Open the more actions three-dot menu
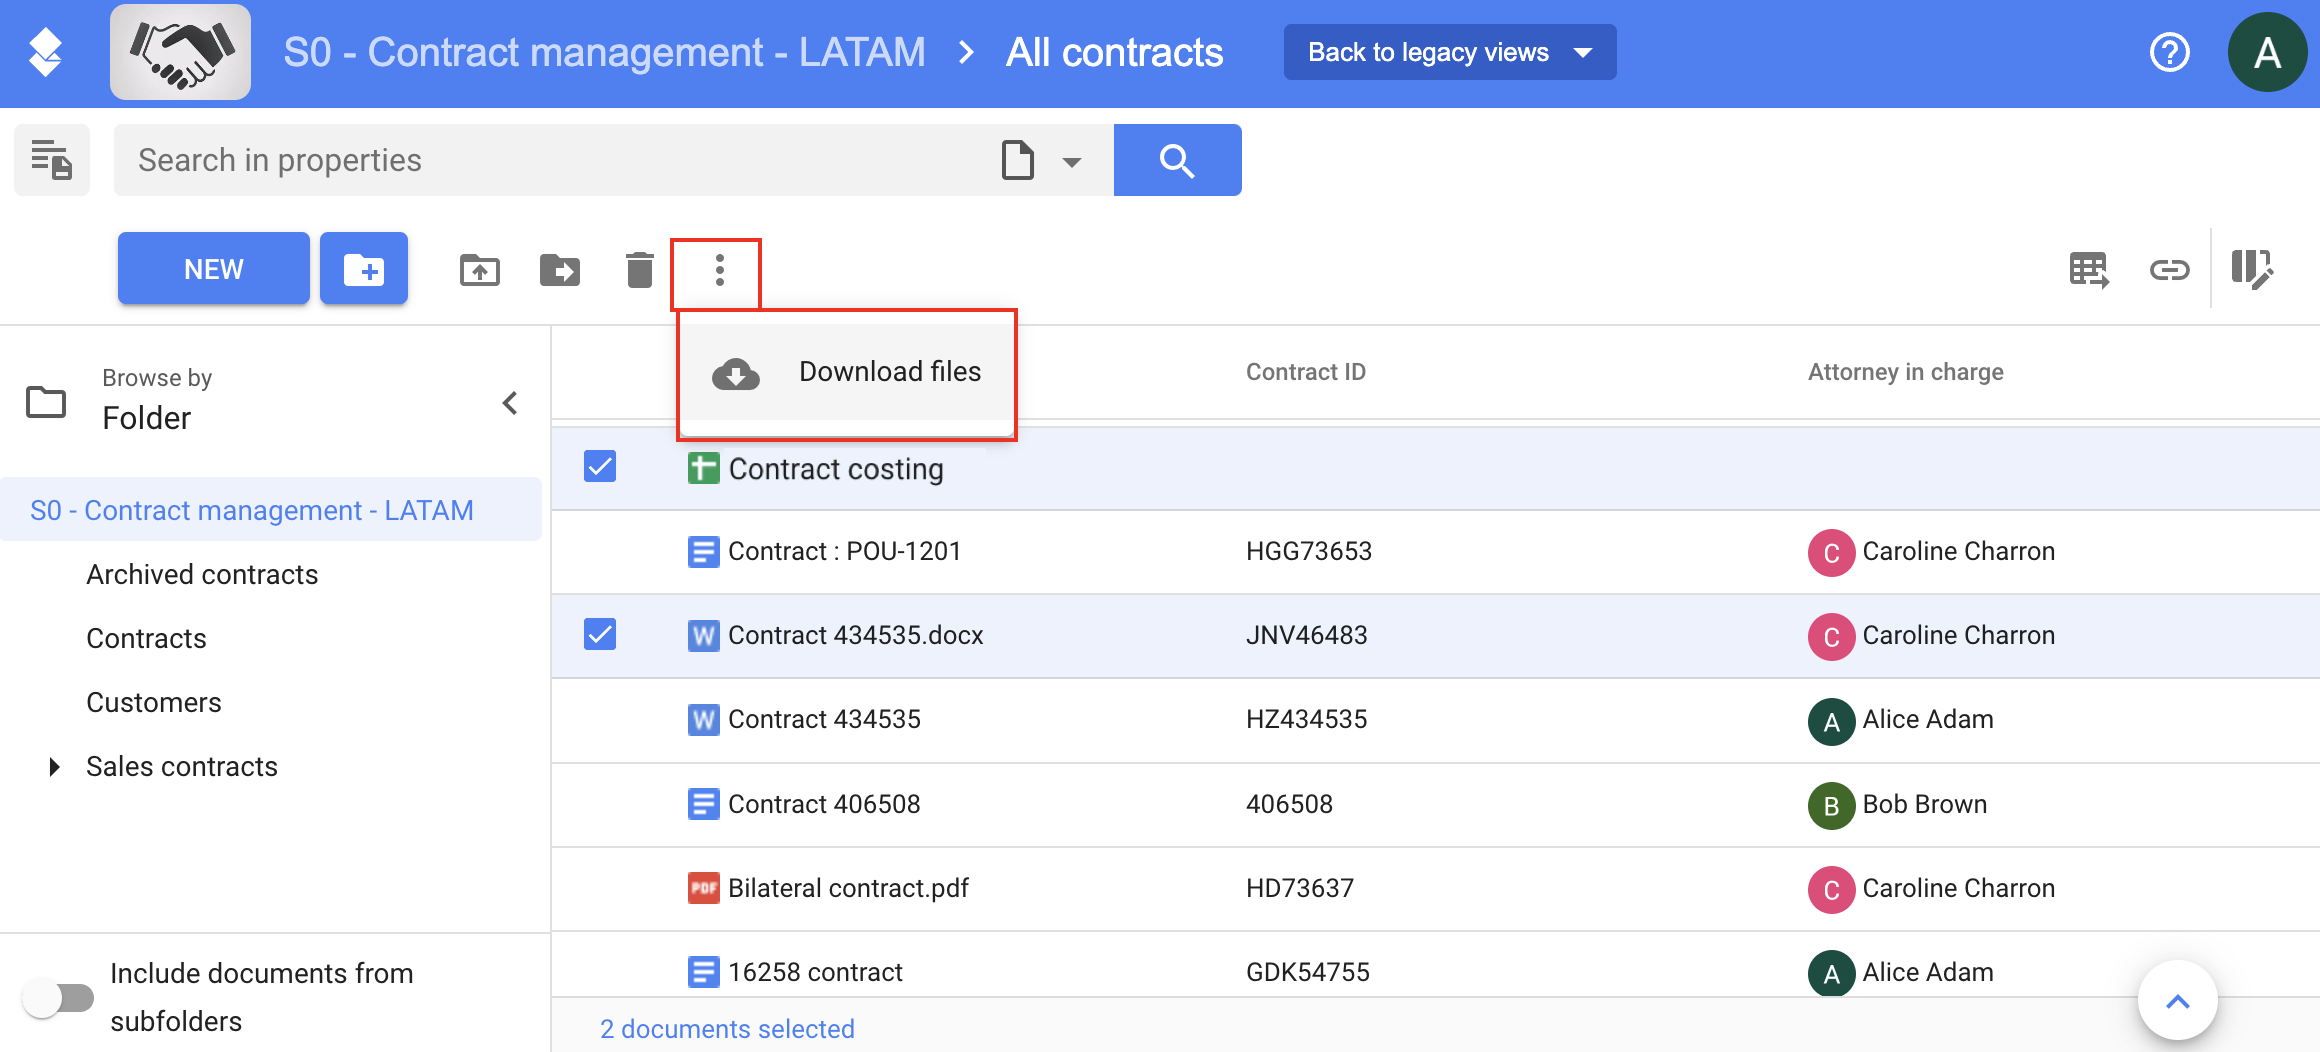The height and width of the screenshot is (1052, 2320). pyautogui.click(x=719, y=270)
